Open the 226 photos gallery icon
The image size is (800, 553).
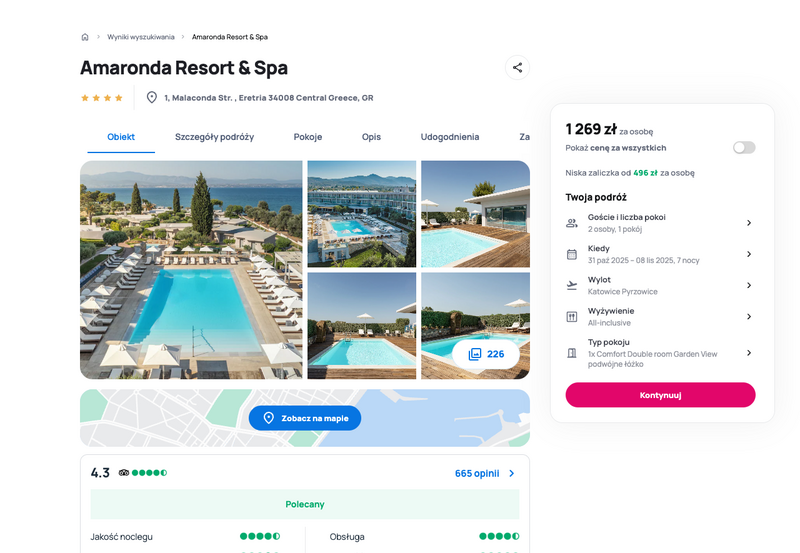tap(475, 354)
